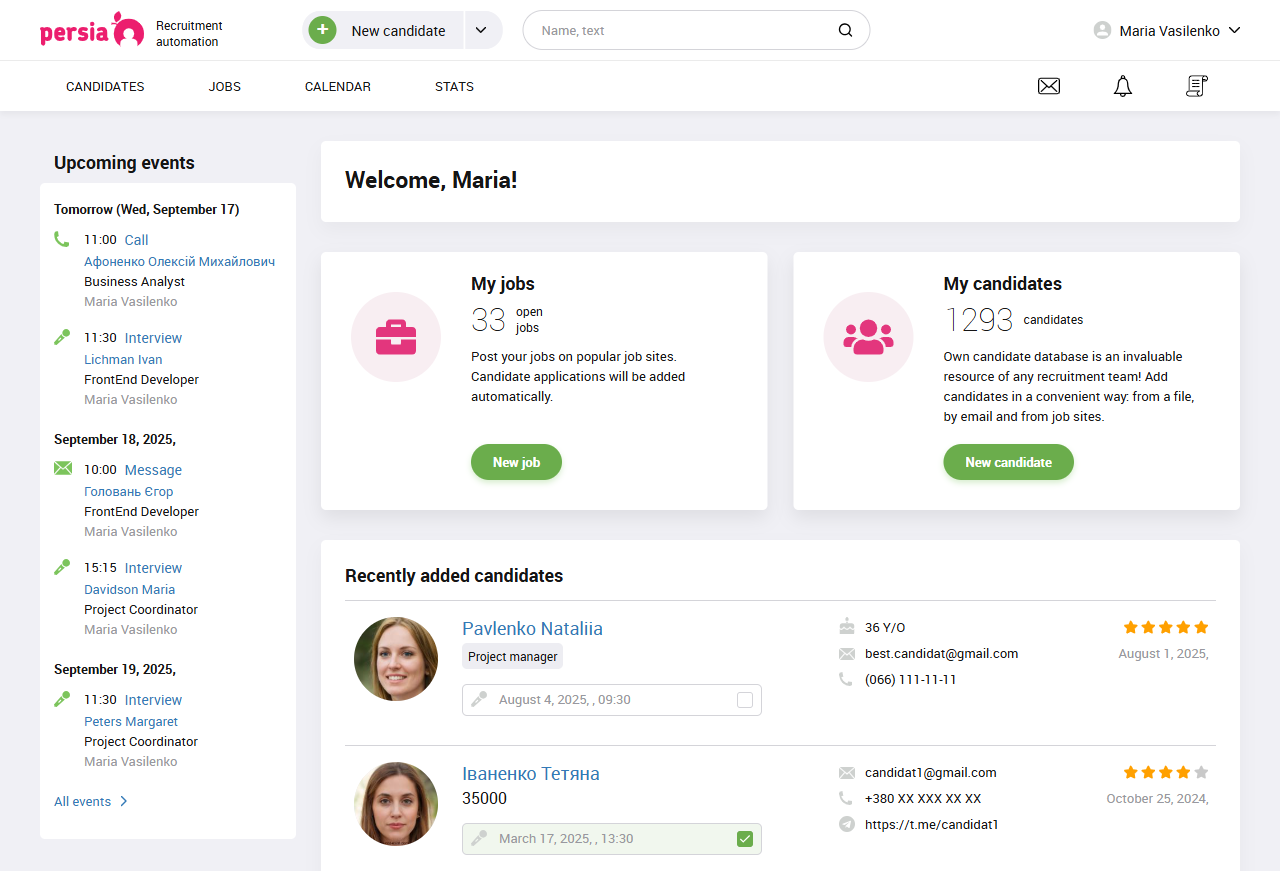The height and width of the screenshot is (871, 1280).
Task: Click the briefcase icon on the My jobs card
Action: point(395,337)
